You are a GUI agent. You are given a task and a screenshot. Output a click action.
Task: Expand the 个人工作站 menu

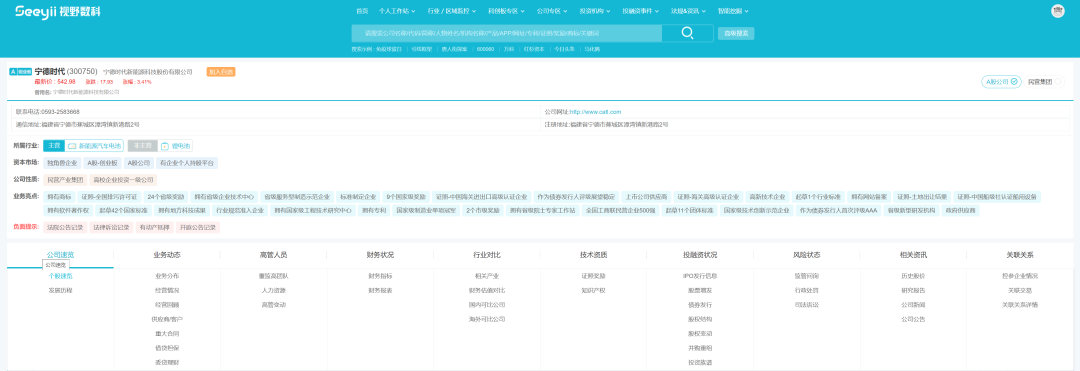397,12
